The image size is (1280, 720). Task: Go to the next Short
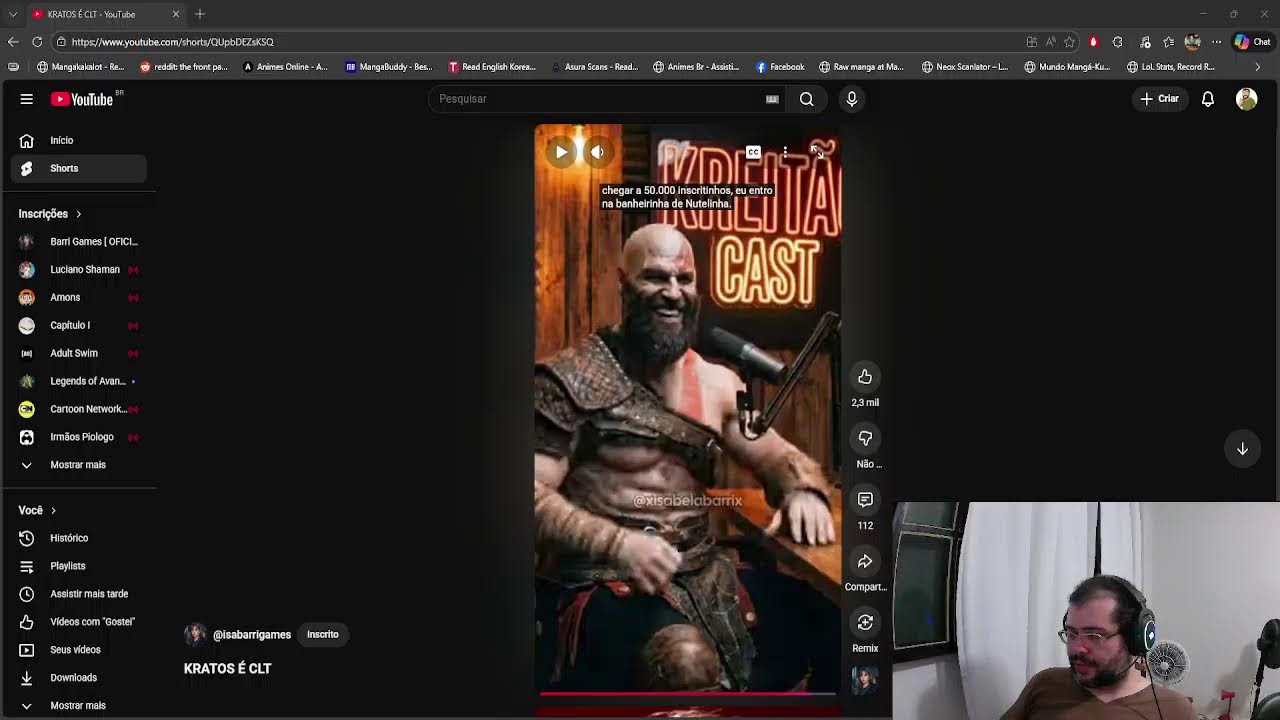[x=1242, y=449]
